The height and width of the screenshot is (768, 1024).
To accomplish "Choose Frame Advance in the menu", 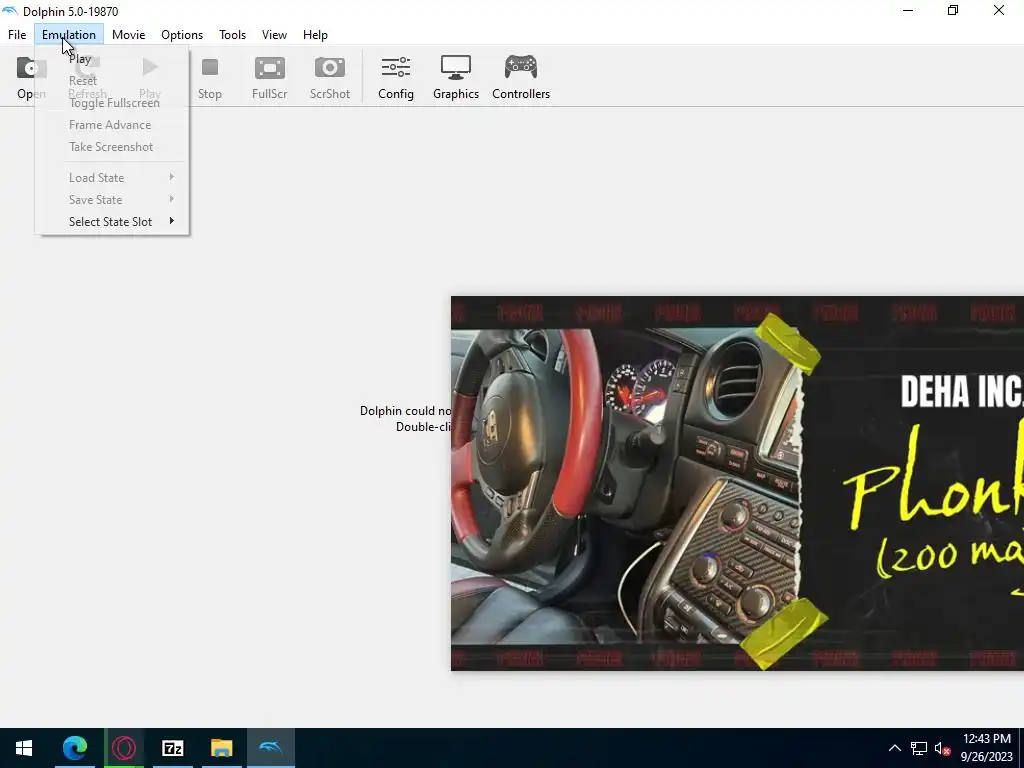I will click(112, 125).
